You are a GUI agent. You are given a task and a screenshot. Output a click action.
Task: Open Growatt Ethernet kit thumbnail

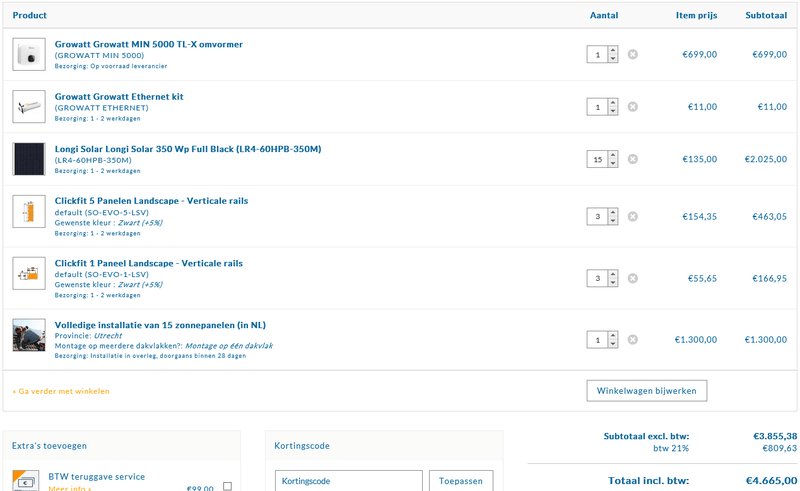pos(29,107)
